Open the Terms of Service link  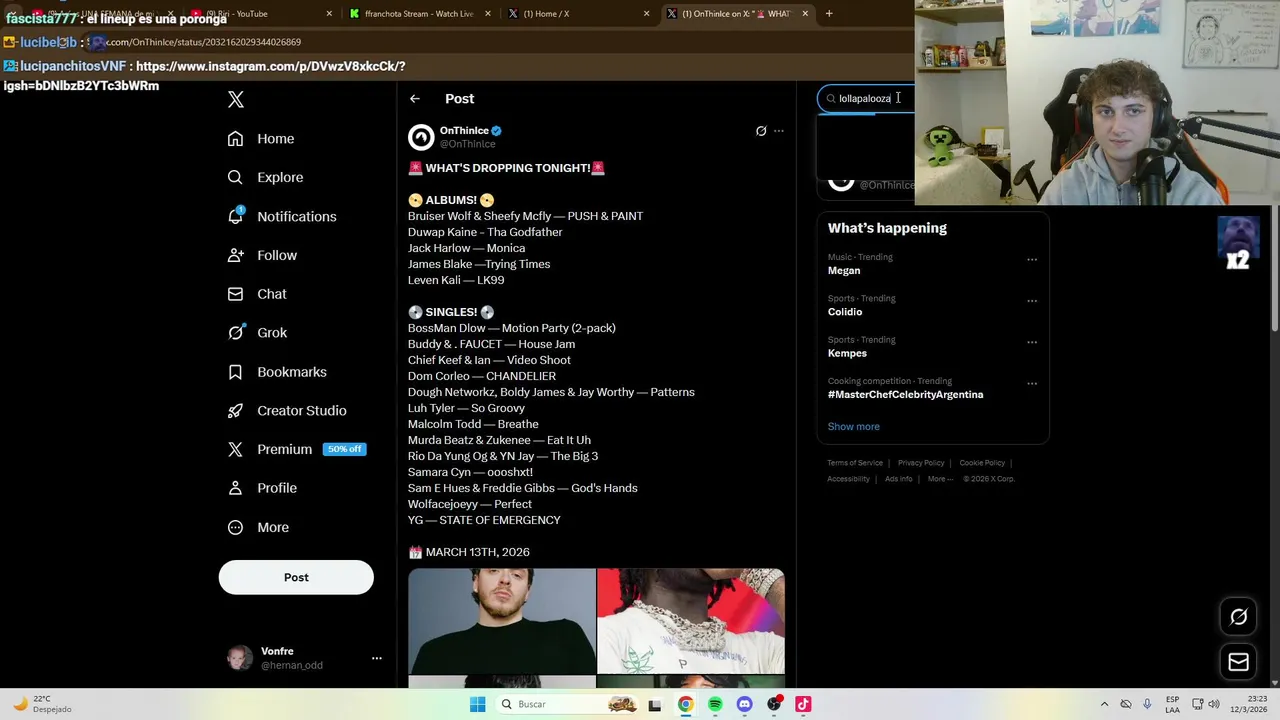855,463
